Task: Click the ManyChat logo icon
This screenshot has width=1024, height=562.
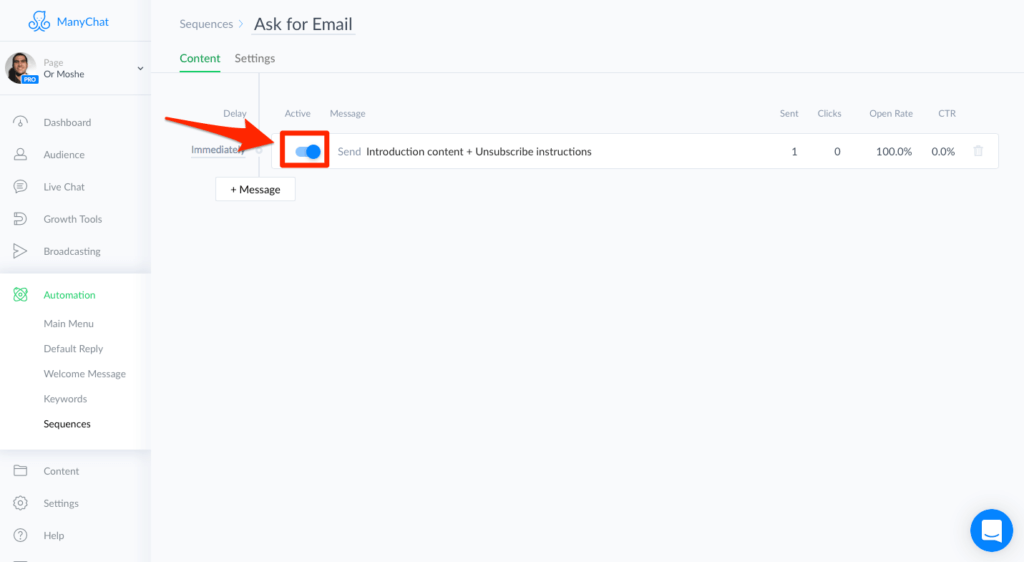Action: coord(39,22)
